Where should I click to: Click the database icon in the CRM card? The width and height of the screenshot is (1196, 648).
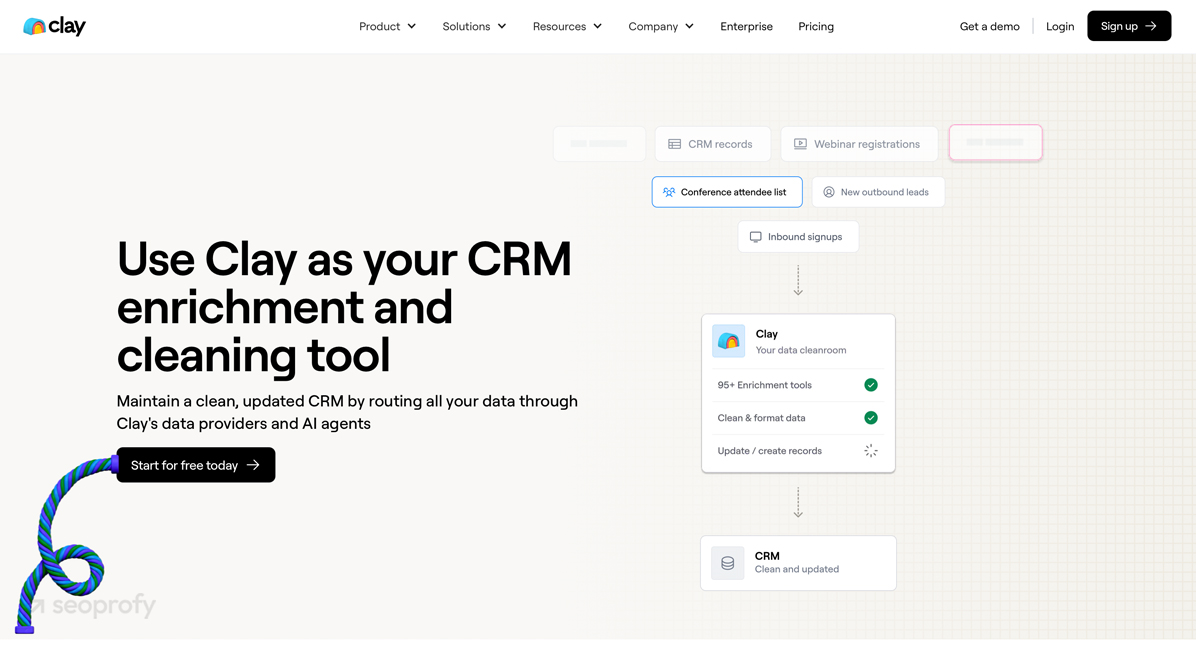728,563
